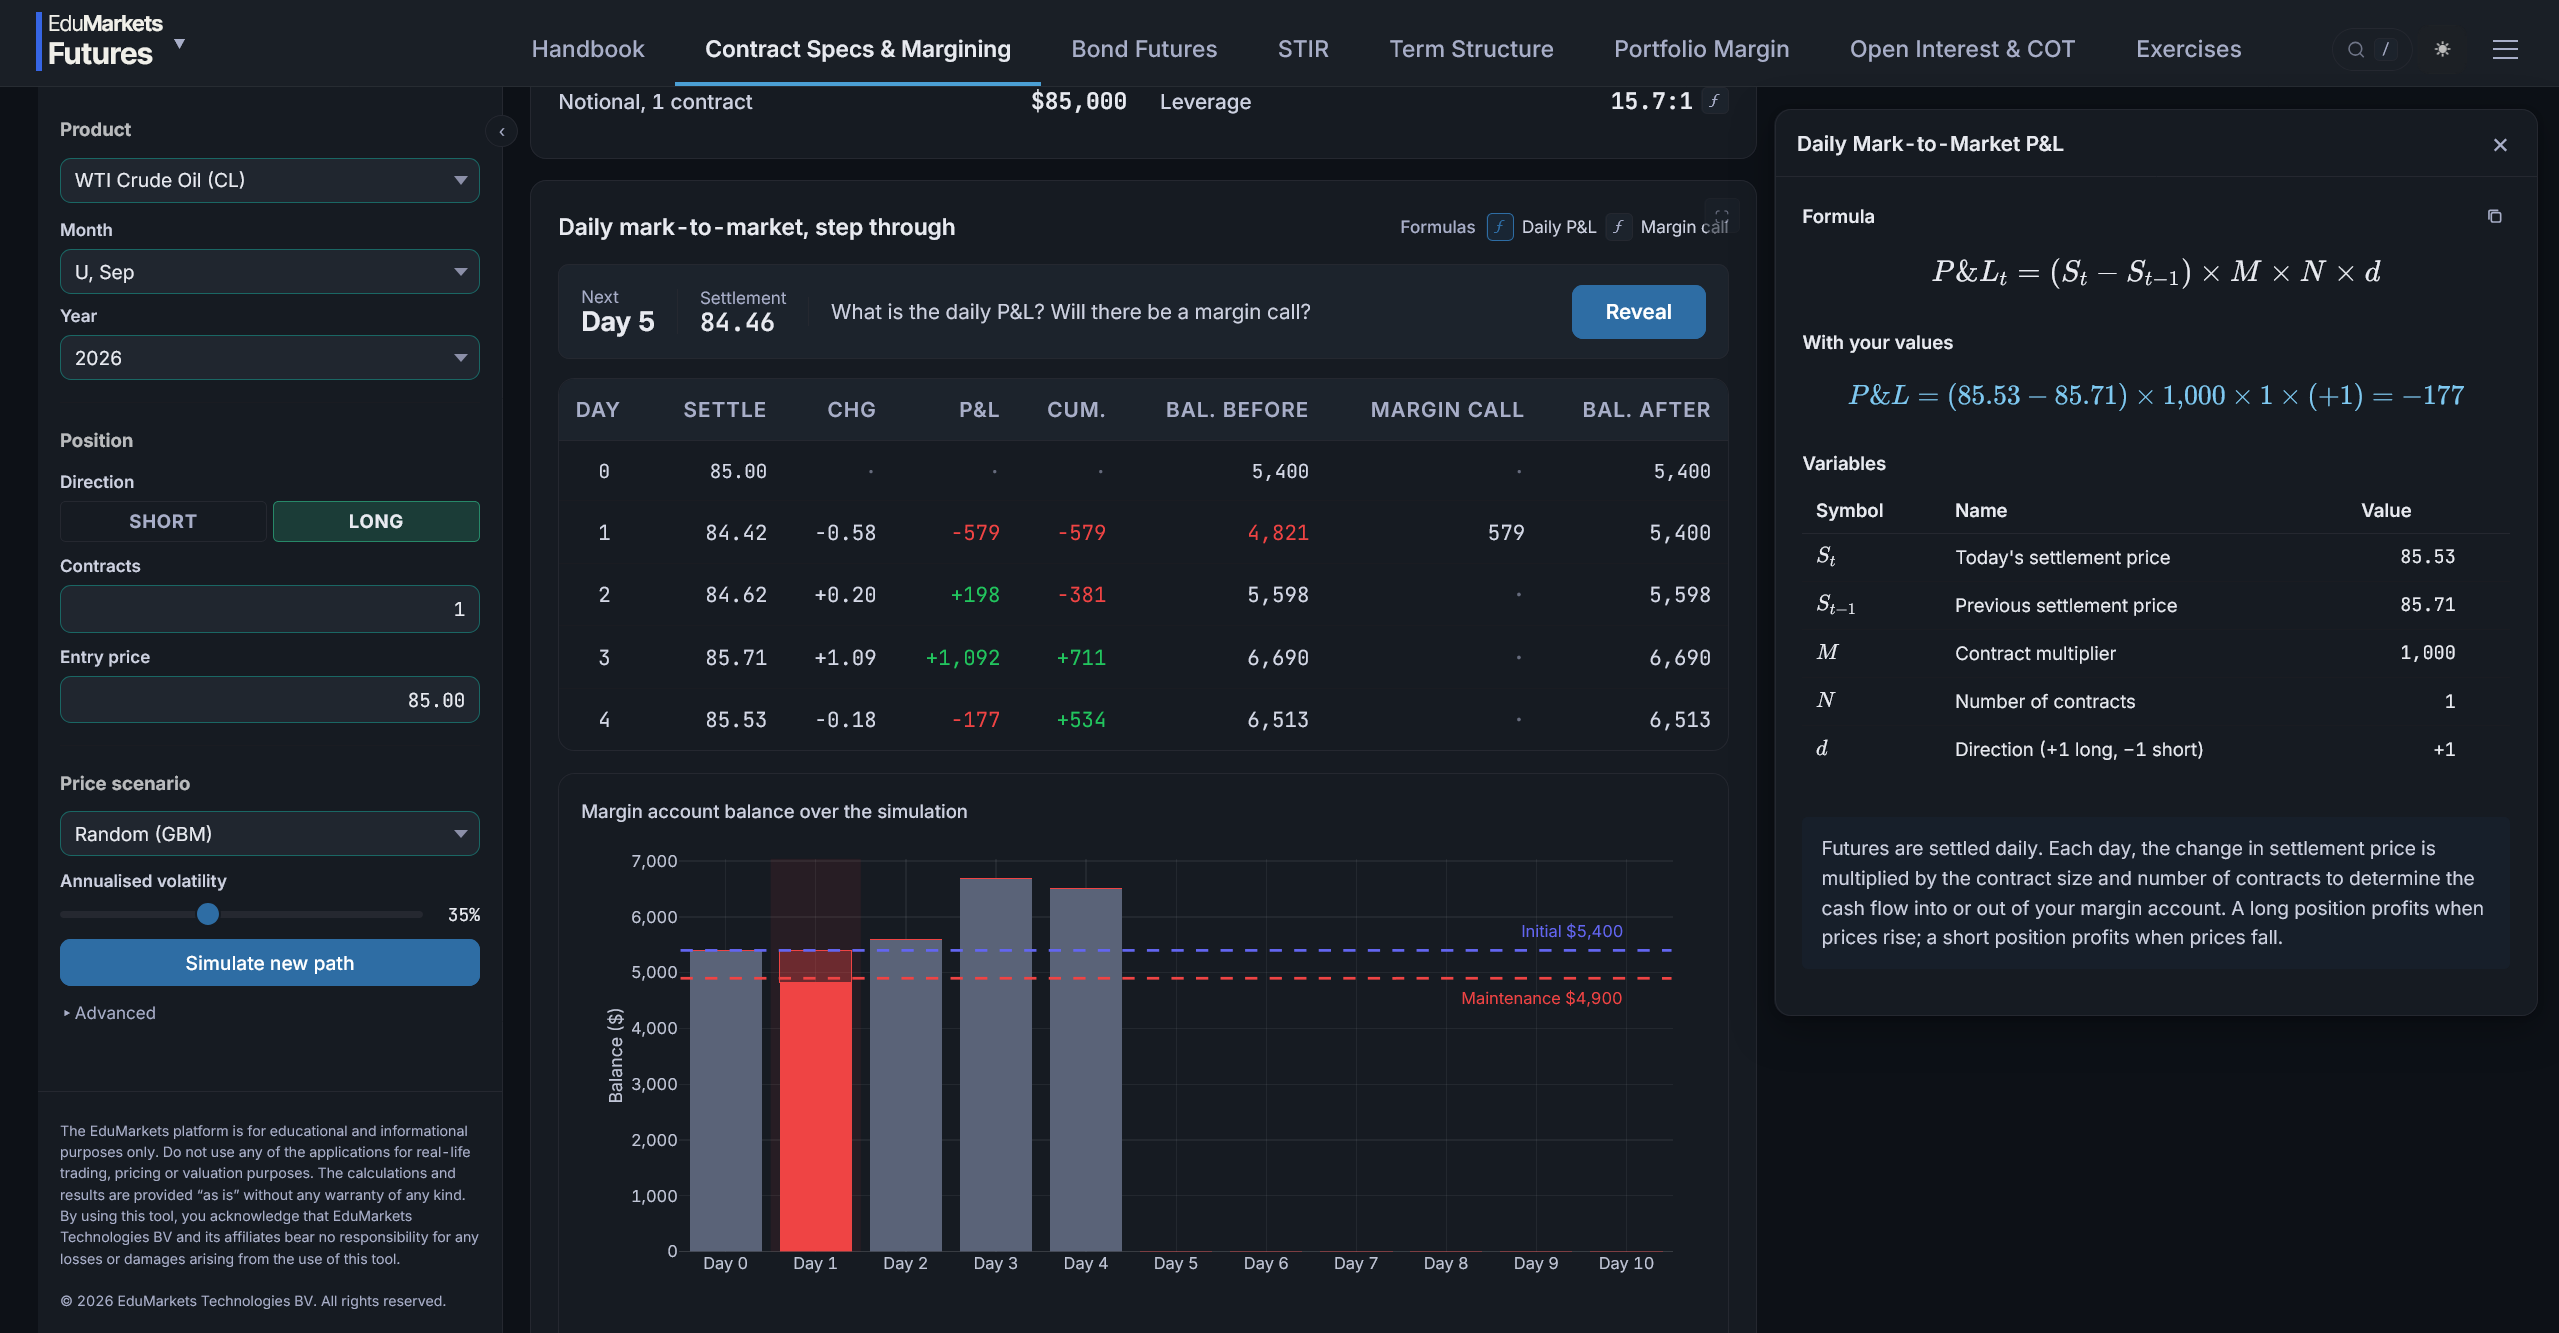Select the Contract Specs & Margining tab
Screen dimensions: 2559x1333
tap(858, 49)
